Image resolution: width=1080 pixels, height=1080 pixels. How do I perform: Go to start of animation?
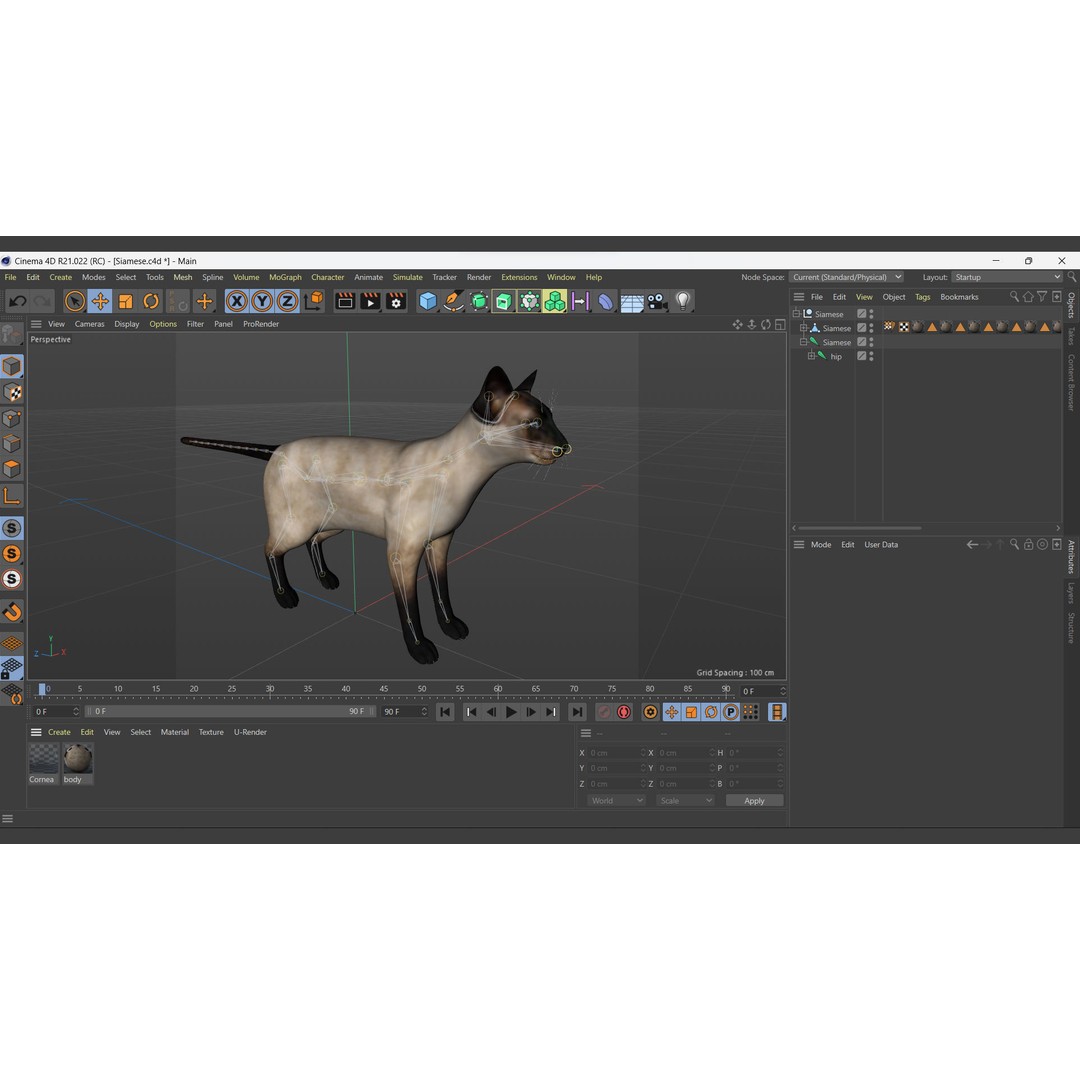[445, 712]
